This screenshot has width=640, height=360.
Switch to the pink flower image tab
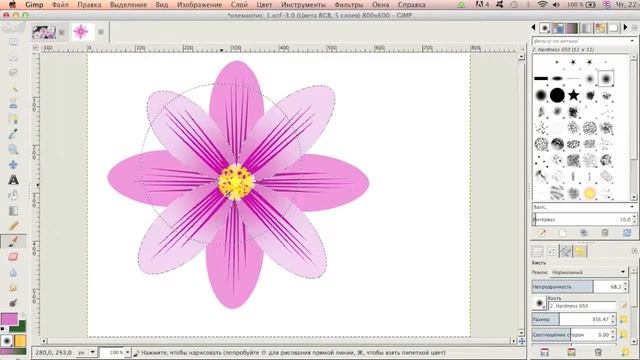81,31
